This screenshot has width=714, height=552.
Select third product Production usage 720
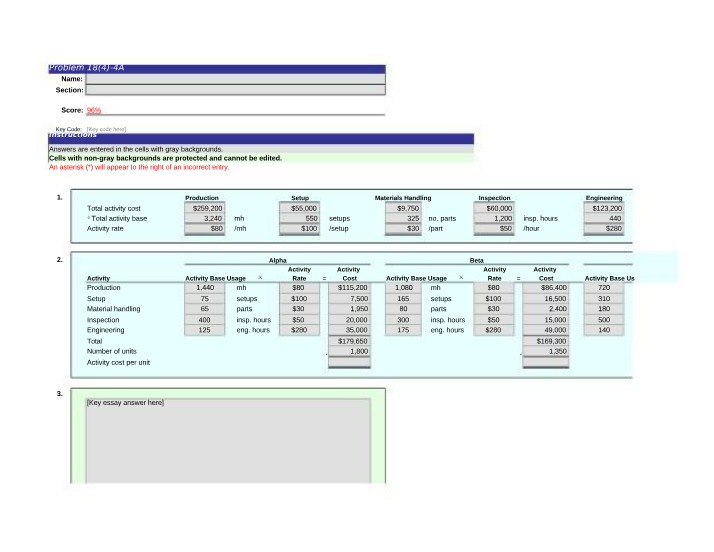(604, 288)
